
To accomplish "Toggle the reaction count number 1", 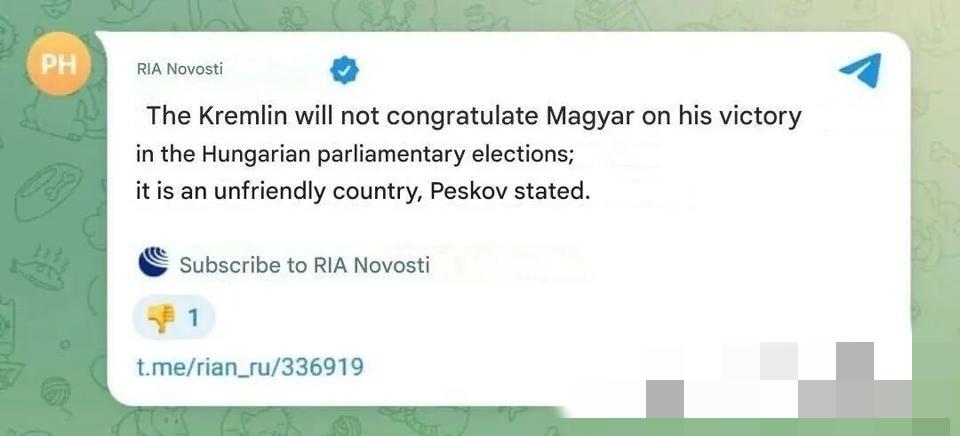I will pyautogui.click(x=194, y=319).
